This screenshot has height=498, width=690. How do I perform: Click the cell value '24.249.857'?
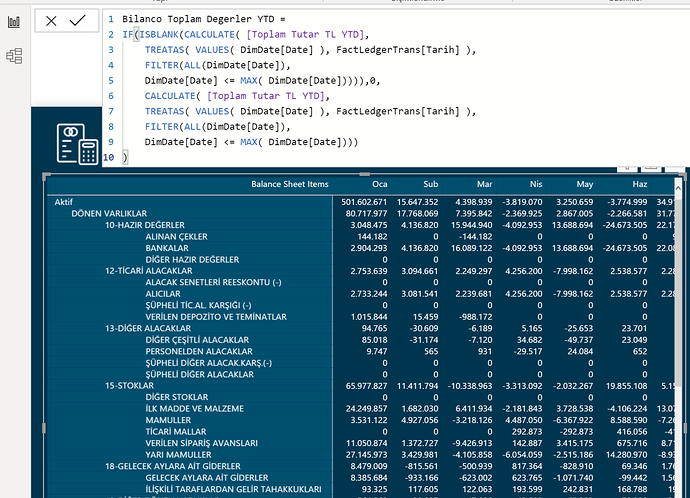click(367, 409)
